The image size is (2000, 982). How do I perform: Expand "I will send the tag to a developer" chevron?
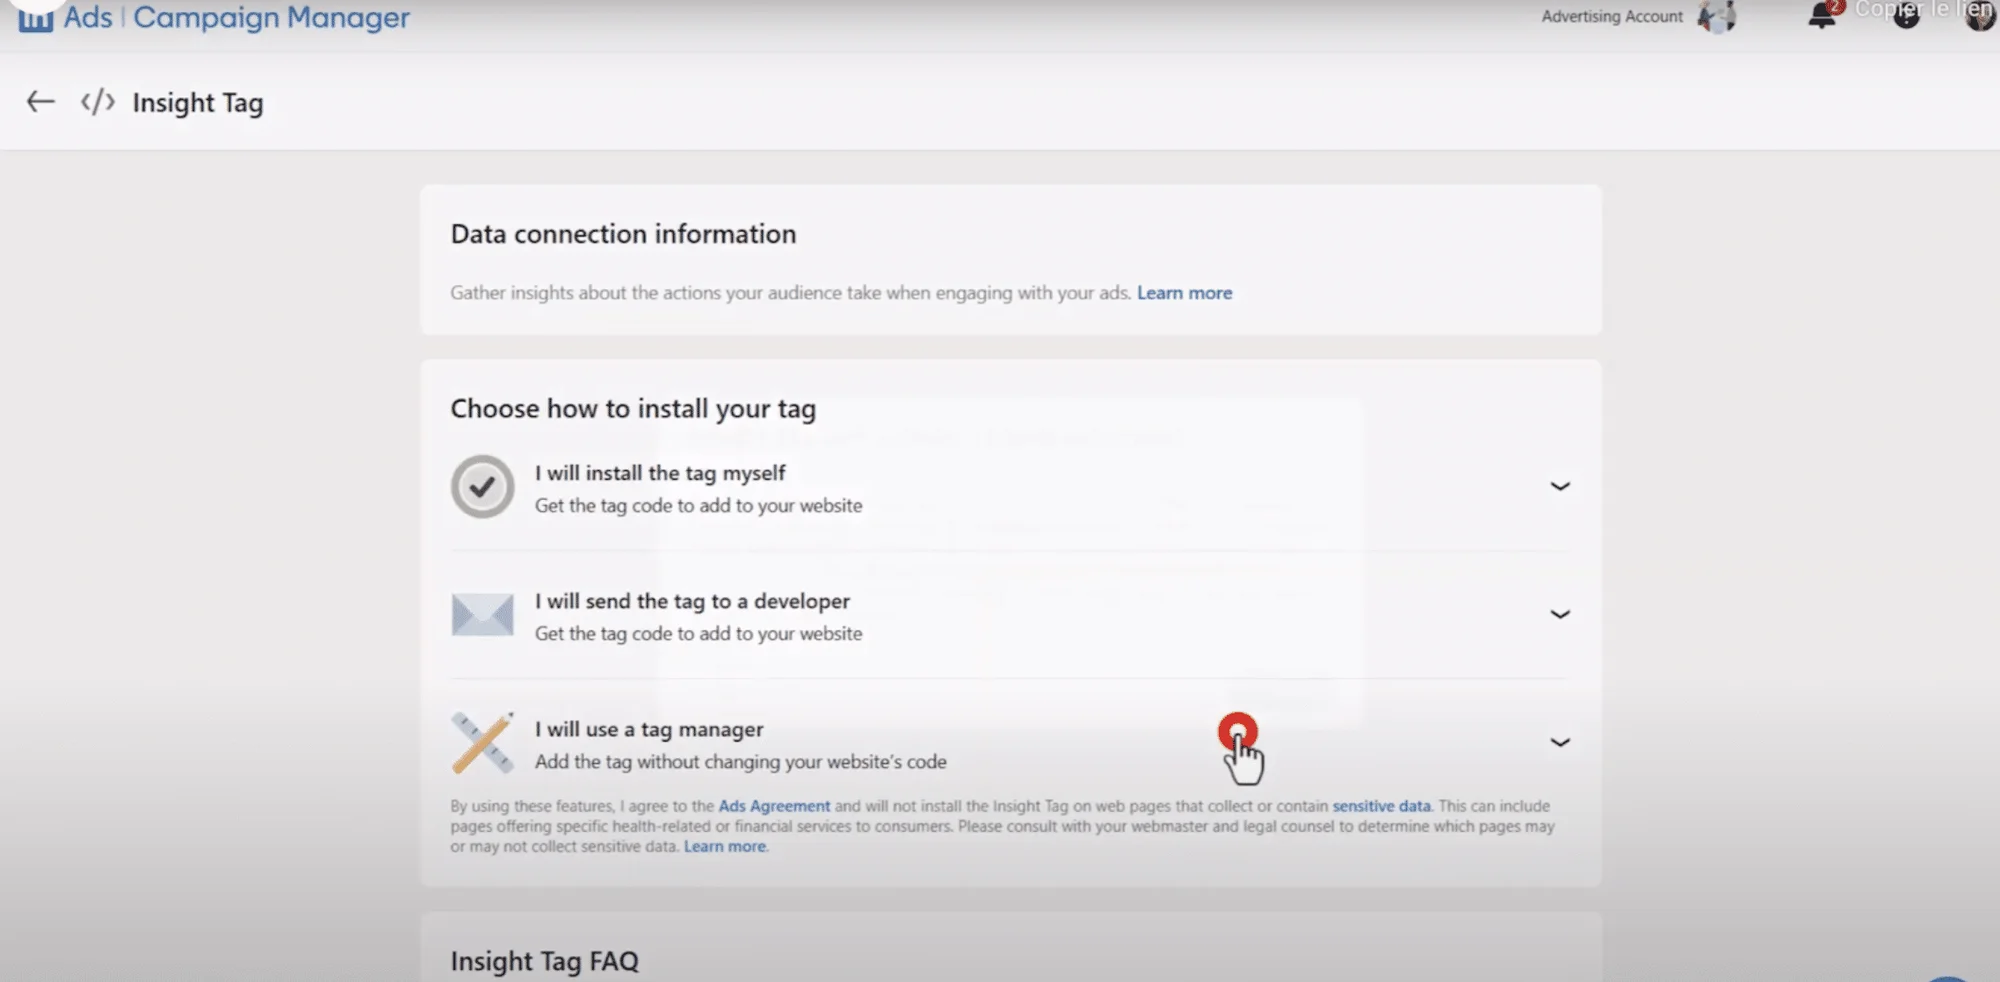pos(1560,615)
